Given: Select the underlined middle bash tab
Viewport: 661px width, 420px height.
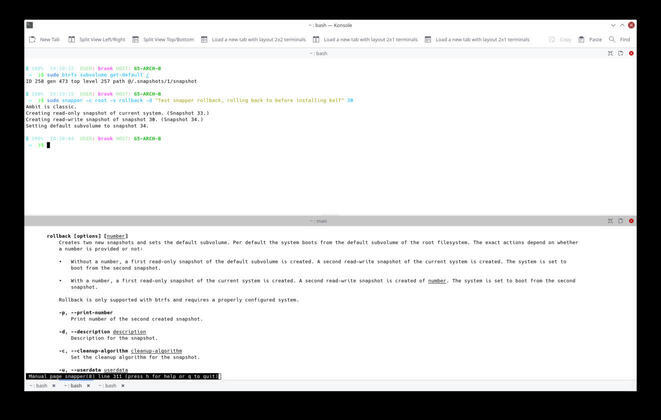Looking at the screenshot, I should pos(73,386).
